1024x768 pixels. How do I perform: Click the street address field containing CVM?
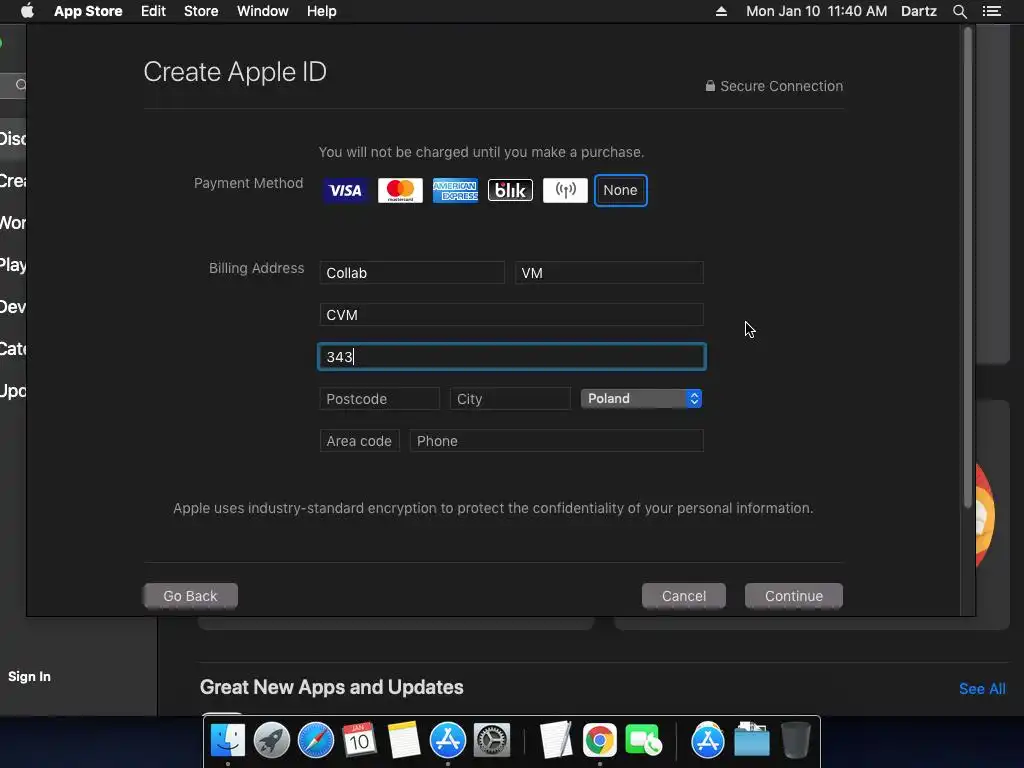point(511,315)
